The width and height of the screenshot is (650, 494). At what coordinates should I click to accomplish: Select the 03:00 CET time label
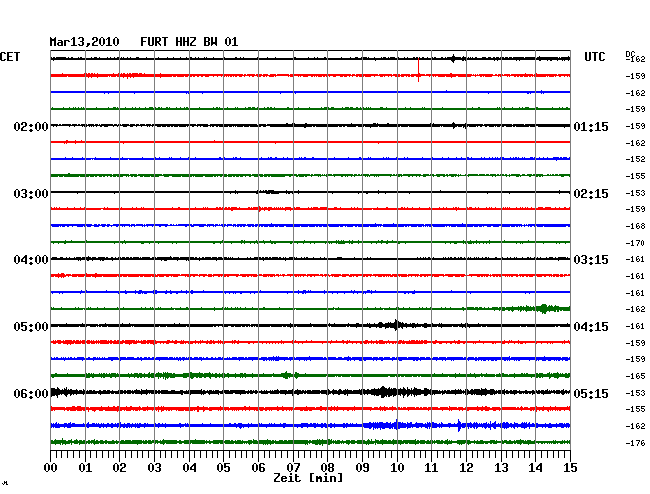(31, 194)
